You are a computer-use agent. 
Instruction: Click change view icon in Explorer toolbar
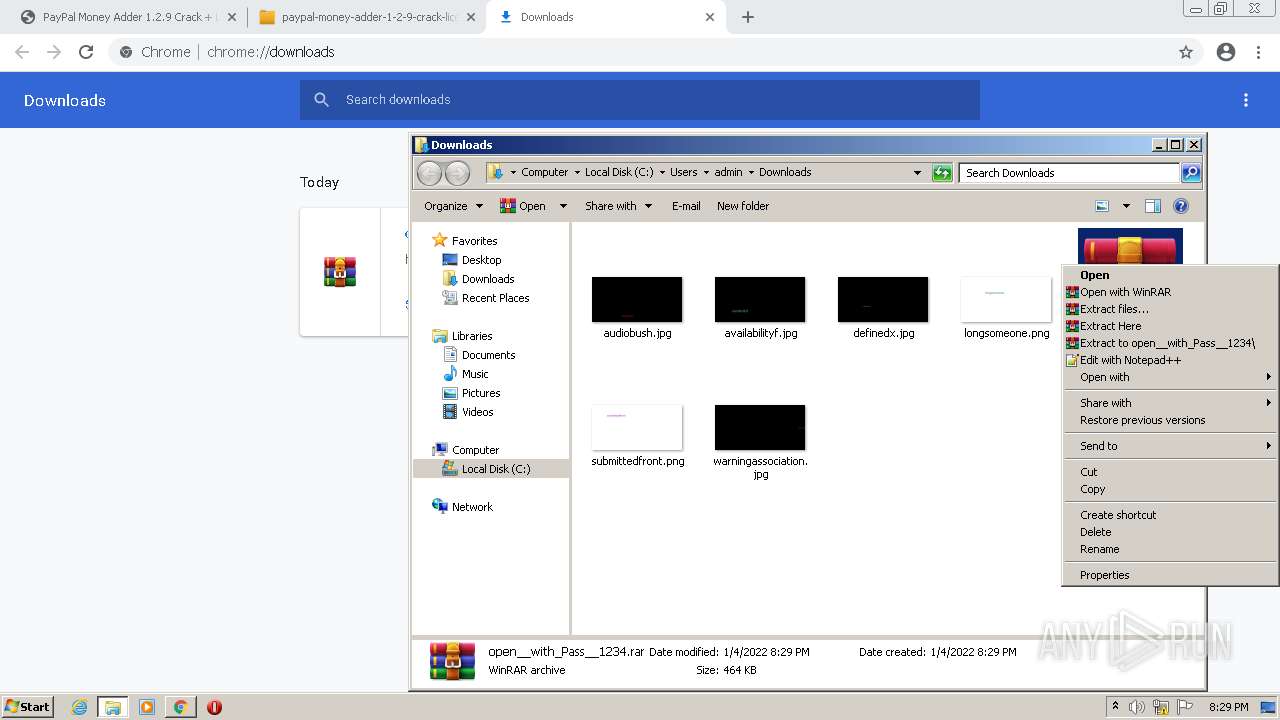click(x=1102, y=206)
